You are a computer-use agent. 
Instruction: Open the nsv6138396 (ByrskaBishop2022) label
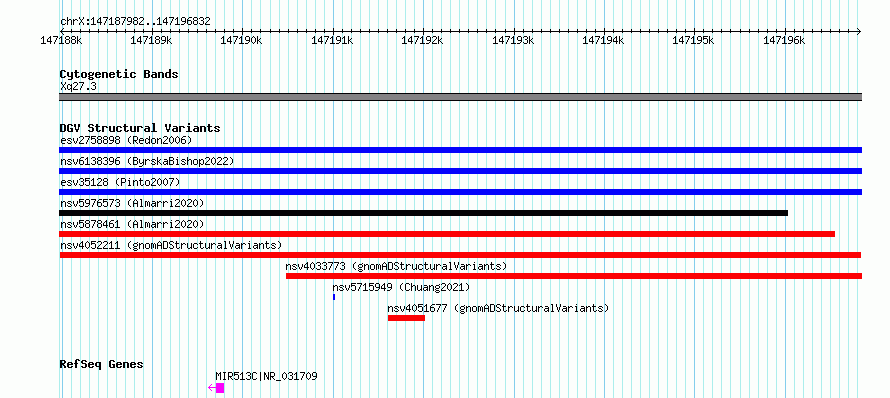coord(147,161)
